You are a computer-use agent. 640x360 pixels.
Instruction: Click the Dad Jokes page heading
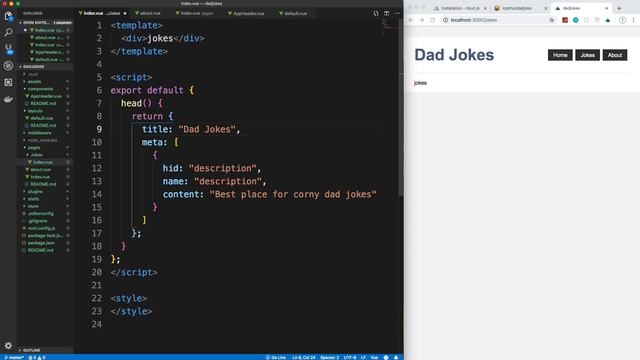(x=454, y=55)
